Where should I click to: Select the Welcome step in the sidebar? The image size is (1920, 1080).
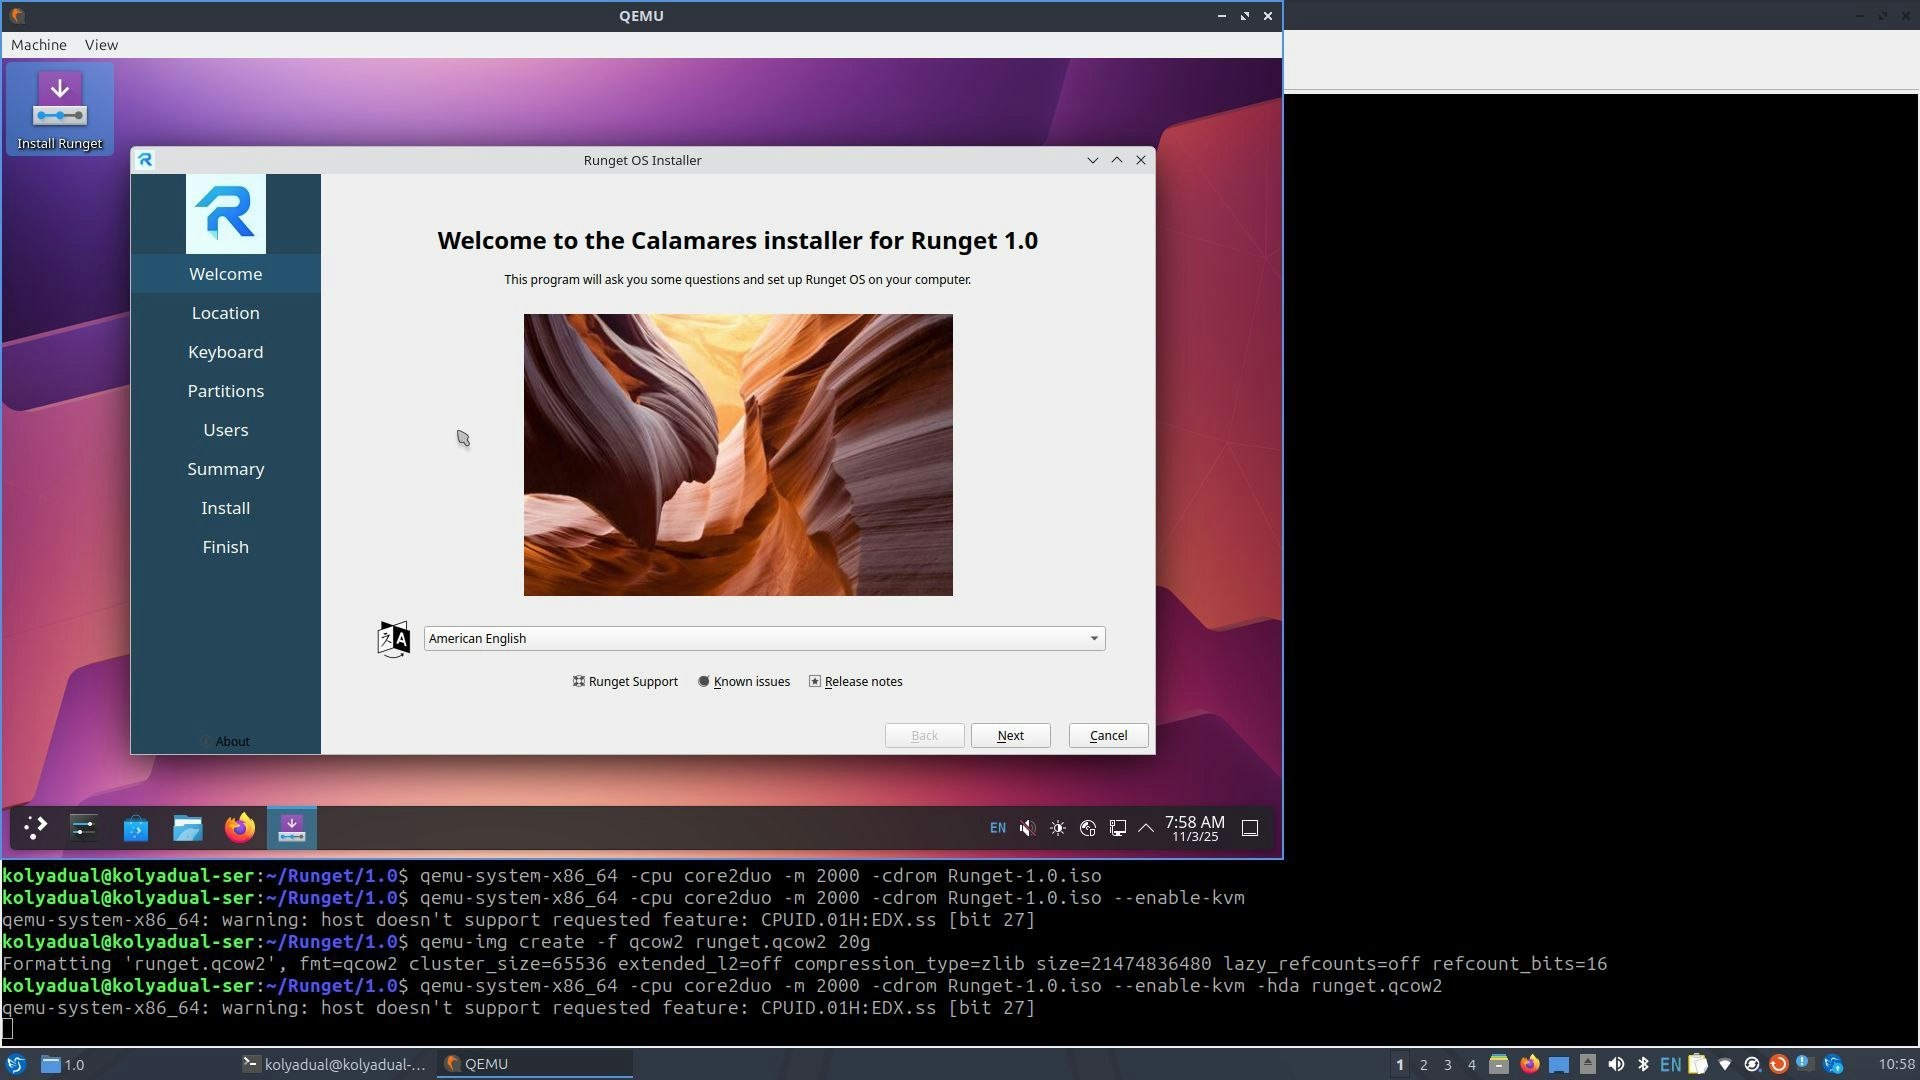pos(226,274)
